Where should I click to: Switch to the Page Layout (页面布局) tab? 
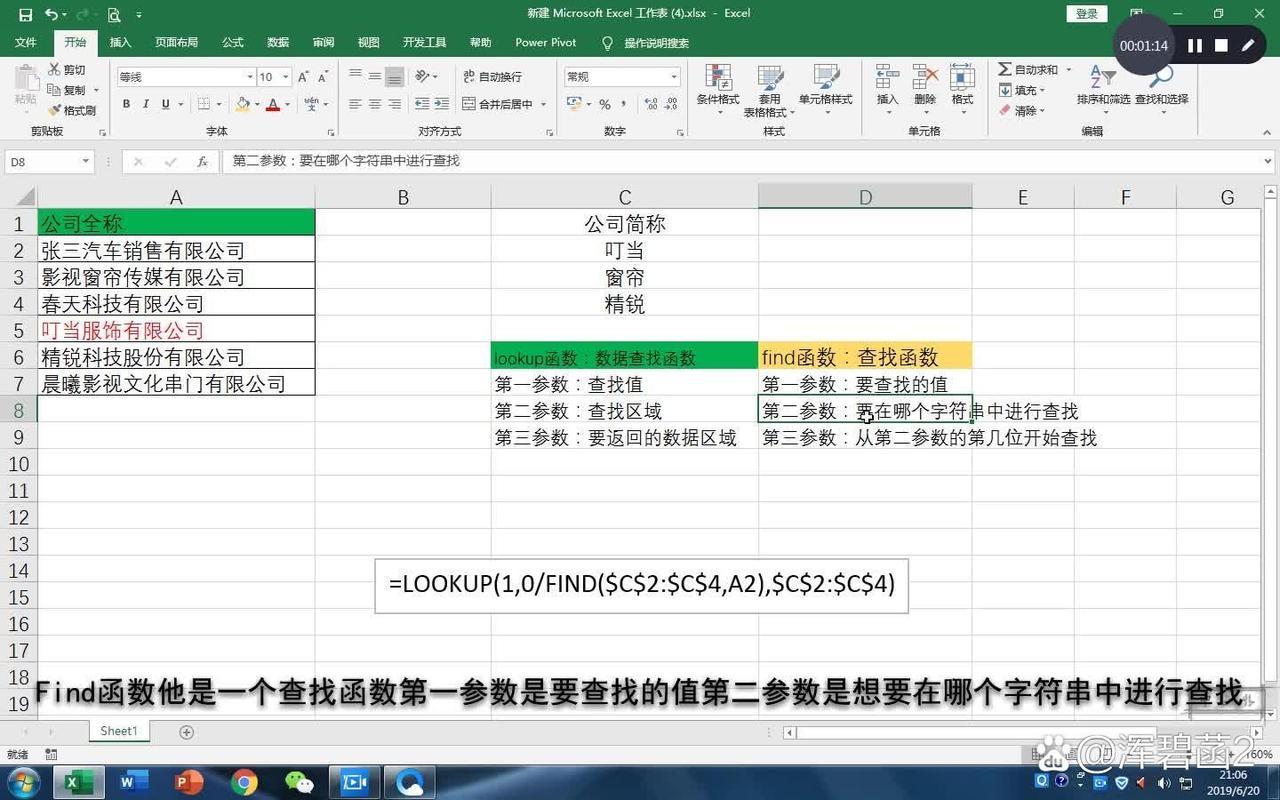(x=176, y=43)
